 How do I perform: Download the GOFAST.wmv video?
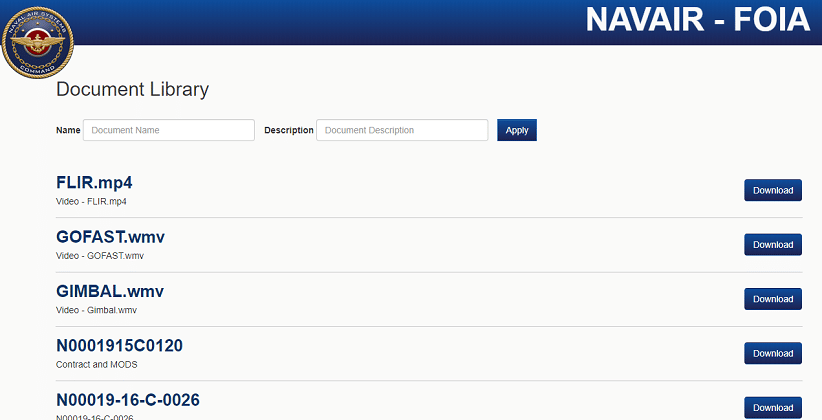[x=773, y=245]
